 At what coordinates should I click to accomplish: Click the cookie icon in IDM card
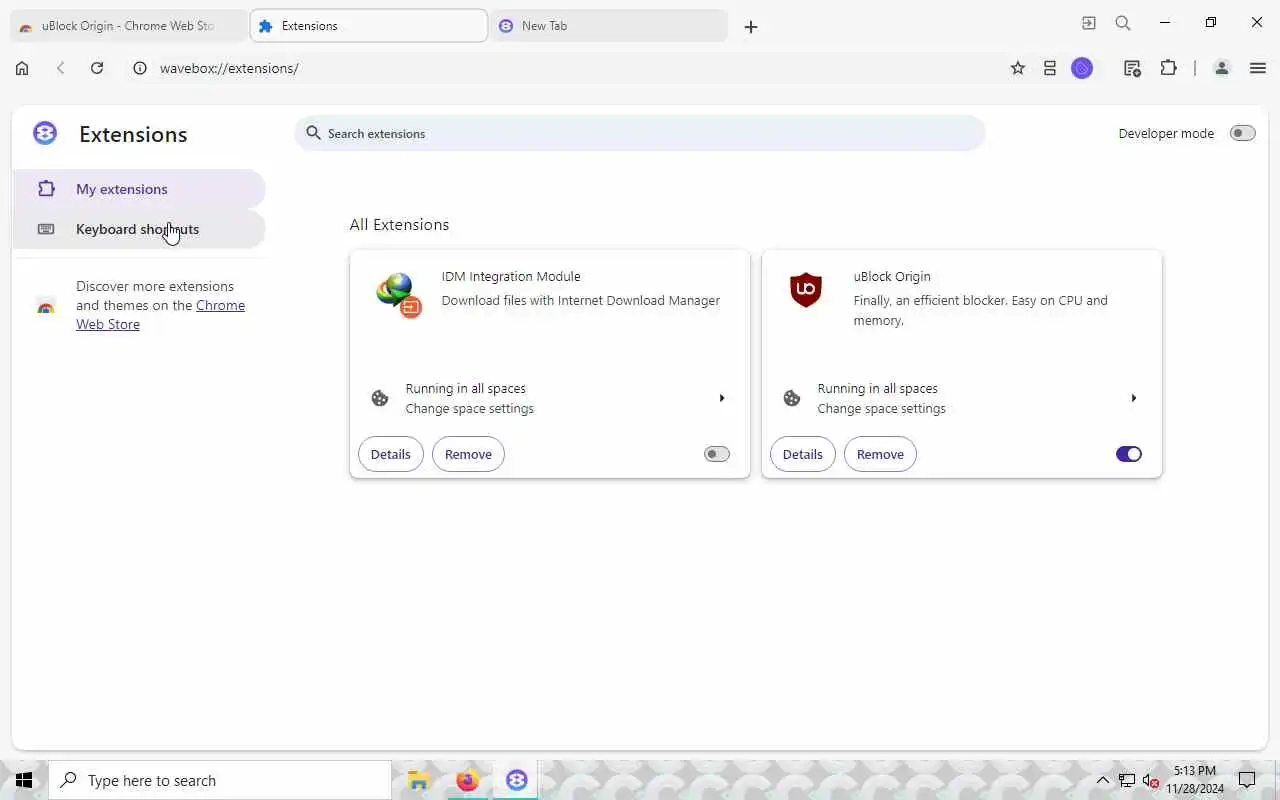click(380, 398)
